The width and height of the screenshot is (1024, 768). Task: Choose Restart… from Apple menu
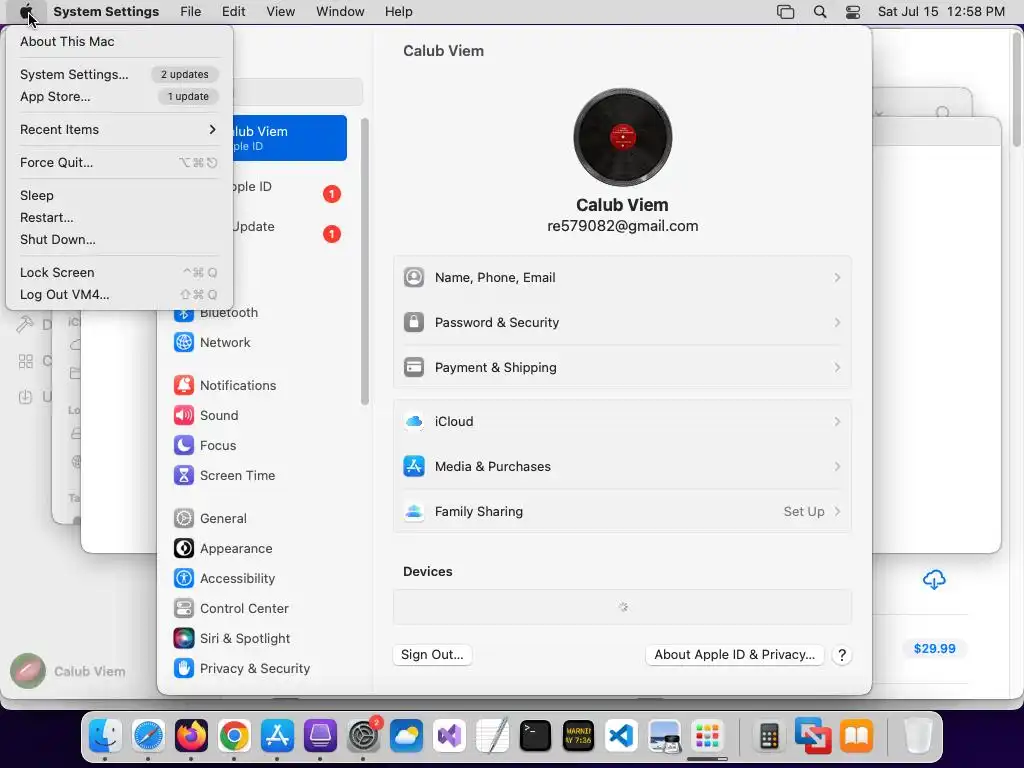coord(119,217)
